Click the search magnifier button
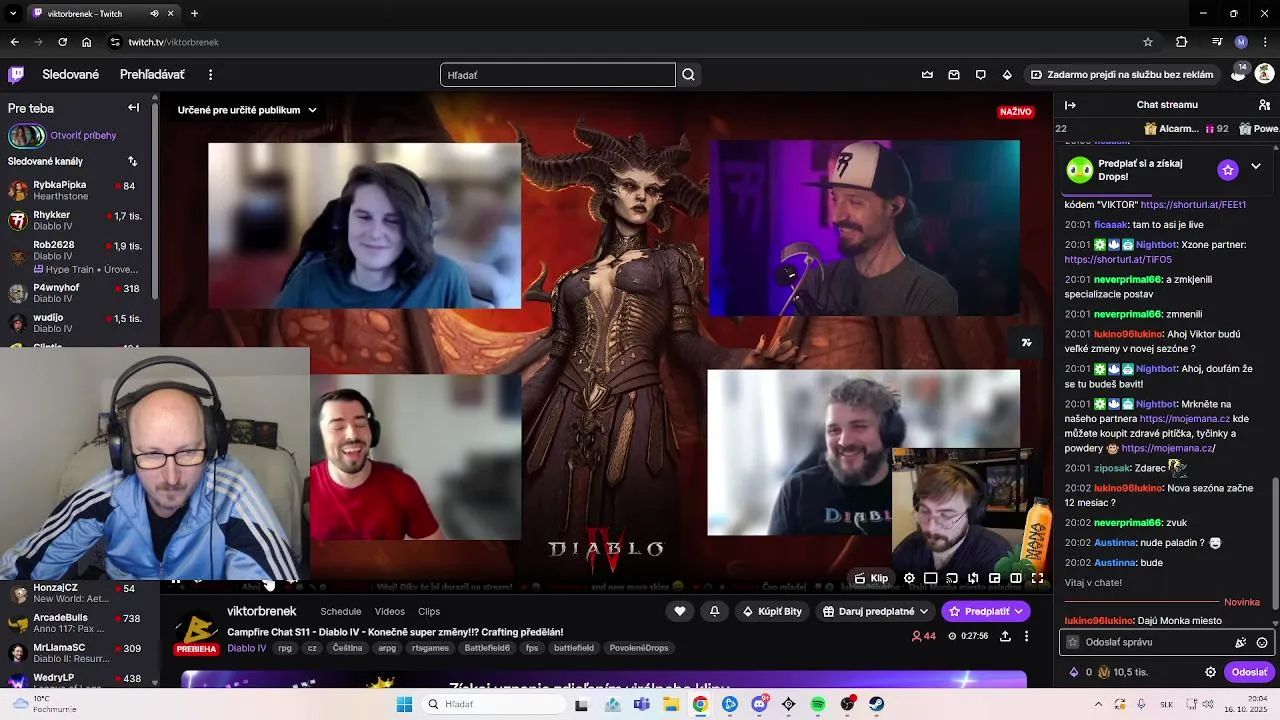Image resolution: width=1280 pixels, height=720 pixels. [x=688, y=74]
